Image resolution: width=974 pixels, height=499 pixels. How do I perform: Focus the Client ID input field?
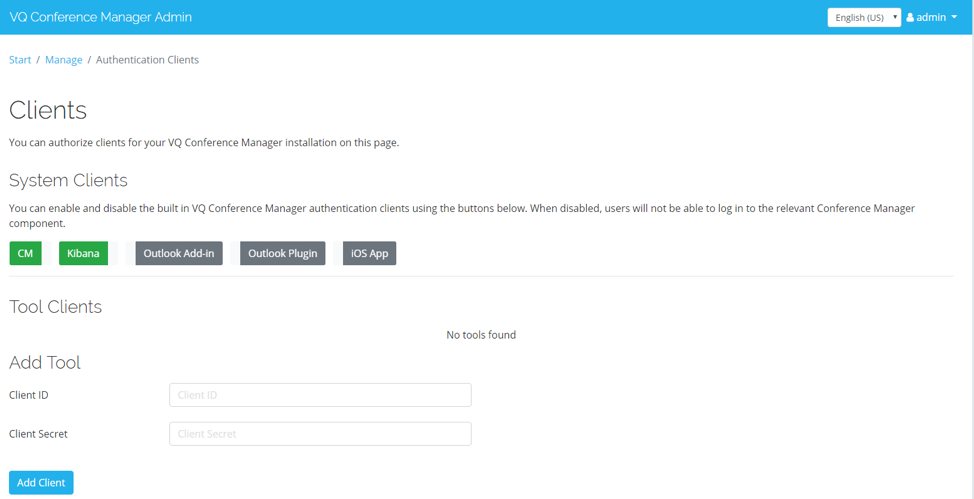pos(320,395)
